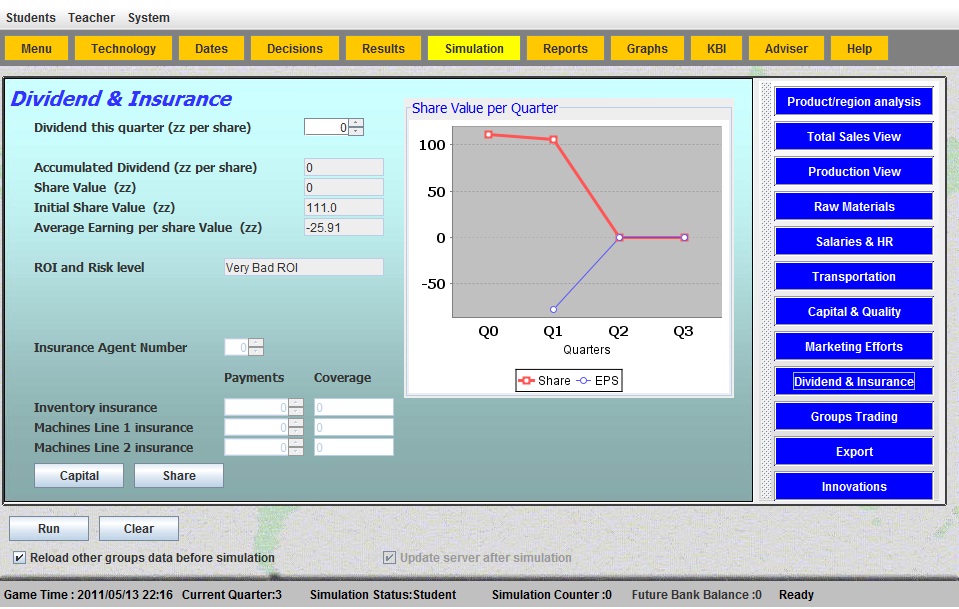Open the Students menu

click(x=30, y=17)
